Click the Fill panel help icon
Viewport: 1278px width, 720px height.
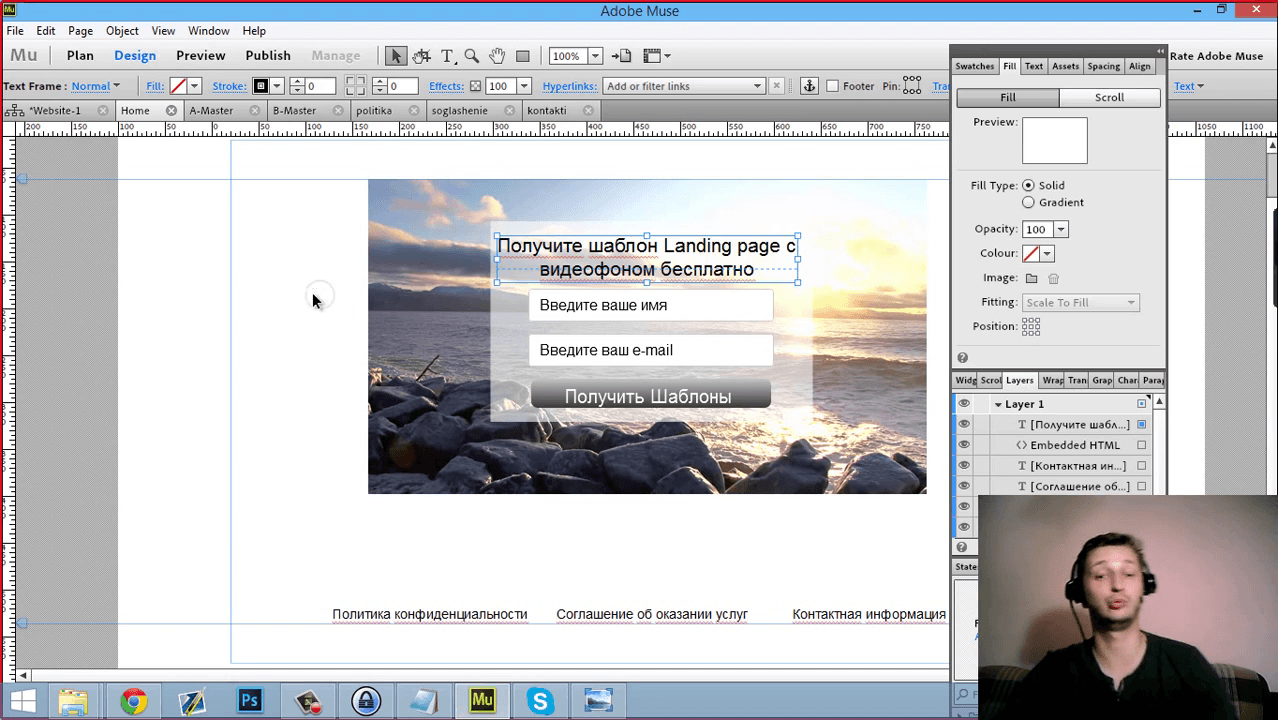[x=962, y=358]
